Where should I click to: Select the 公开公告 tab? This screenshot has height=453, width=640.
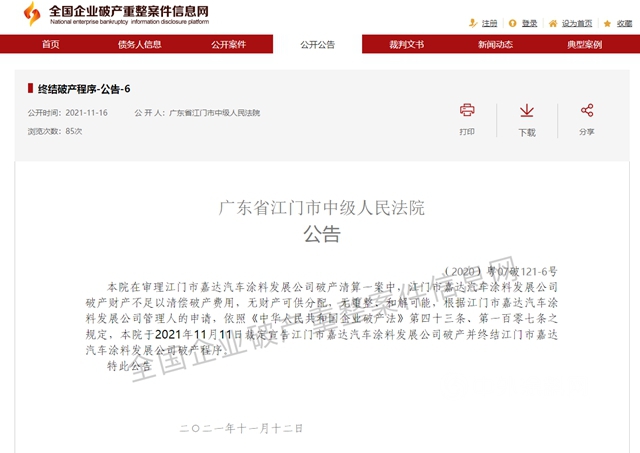tap(318, 44)
